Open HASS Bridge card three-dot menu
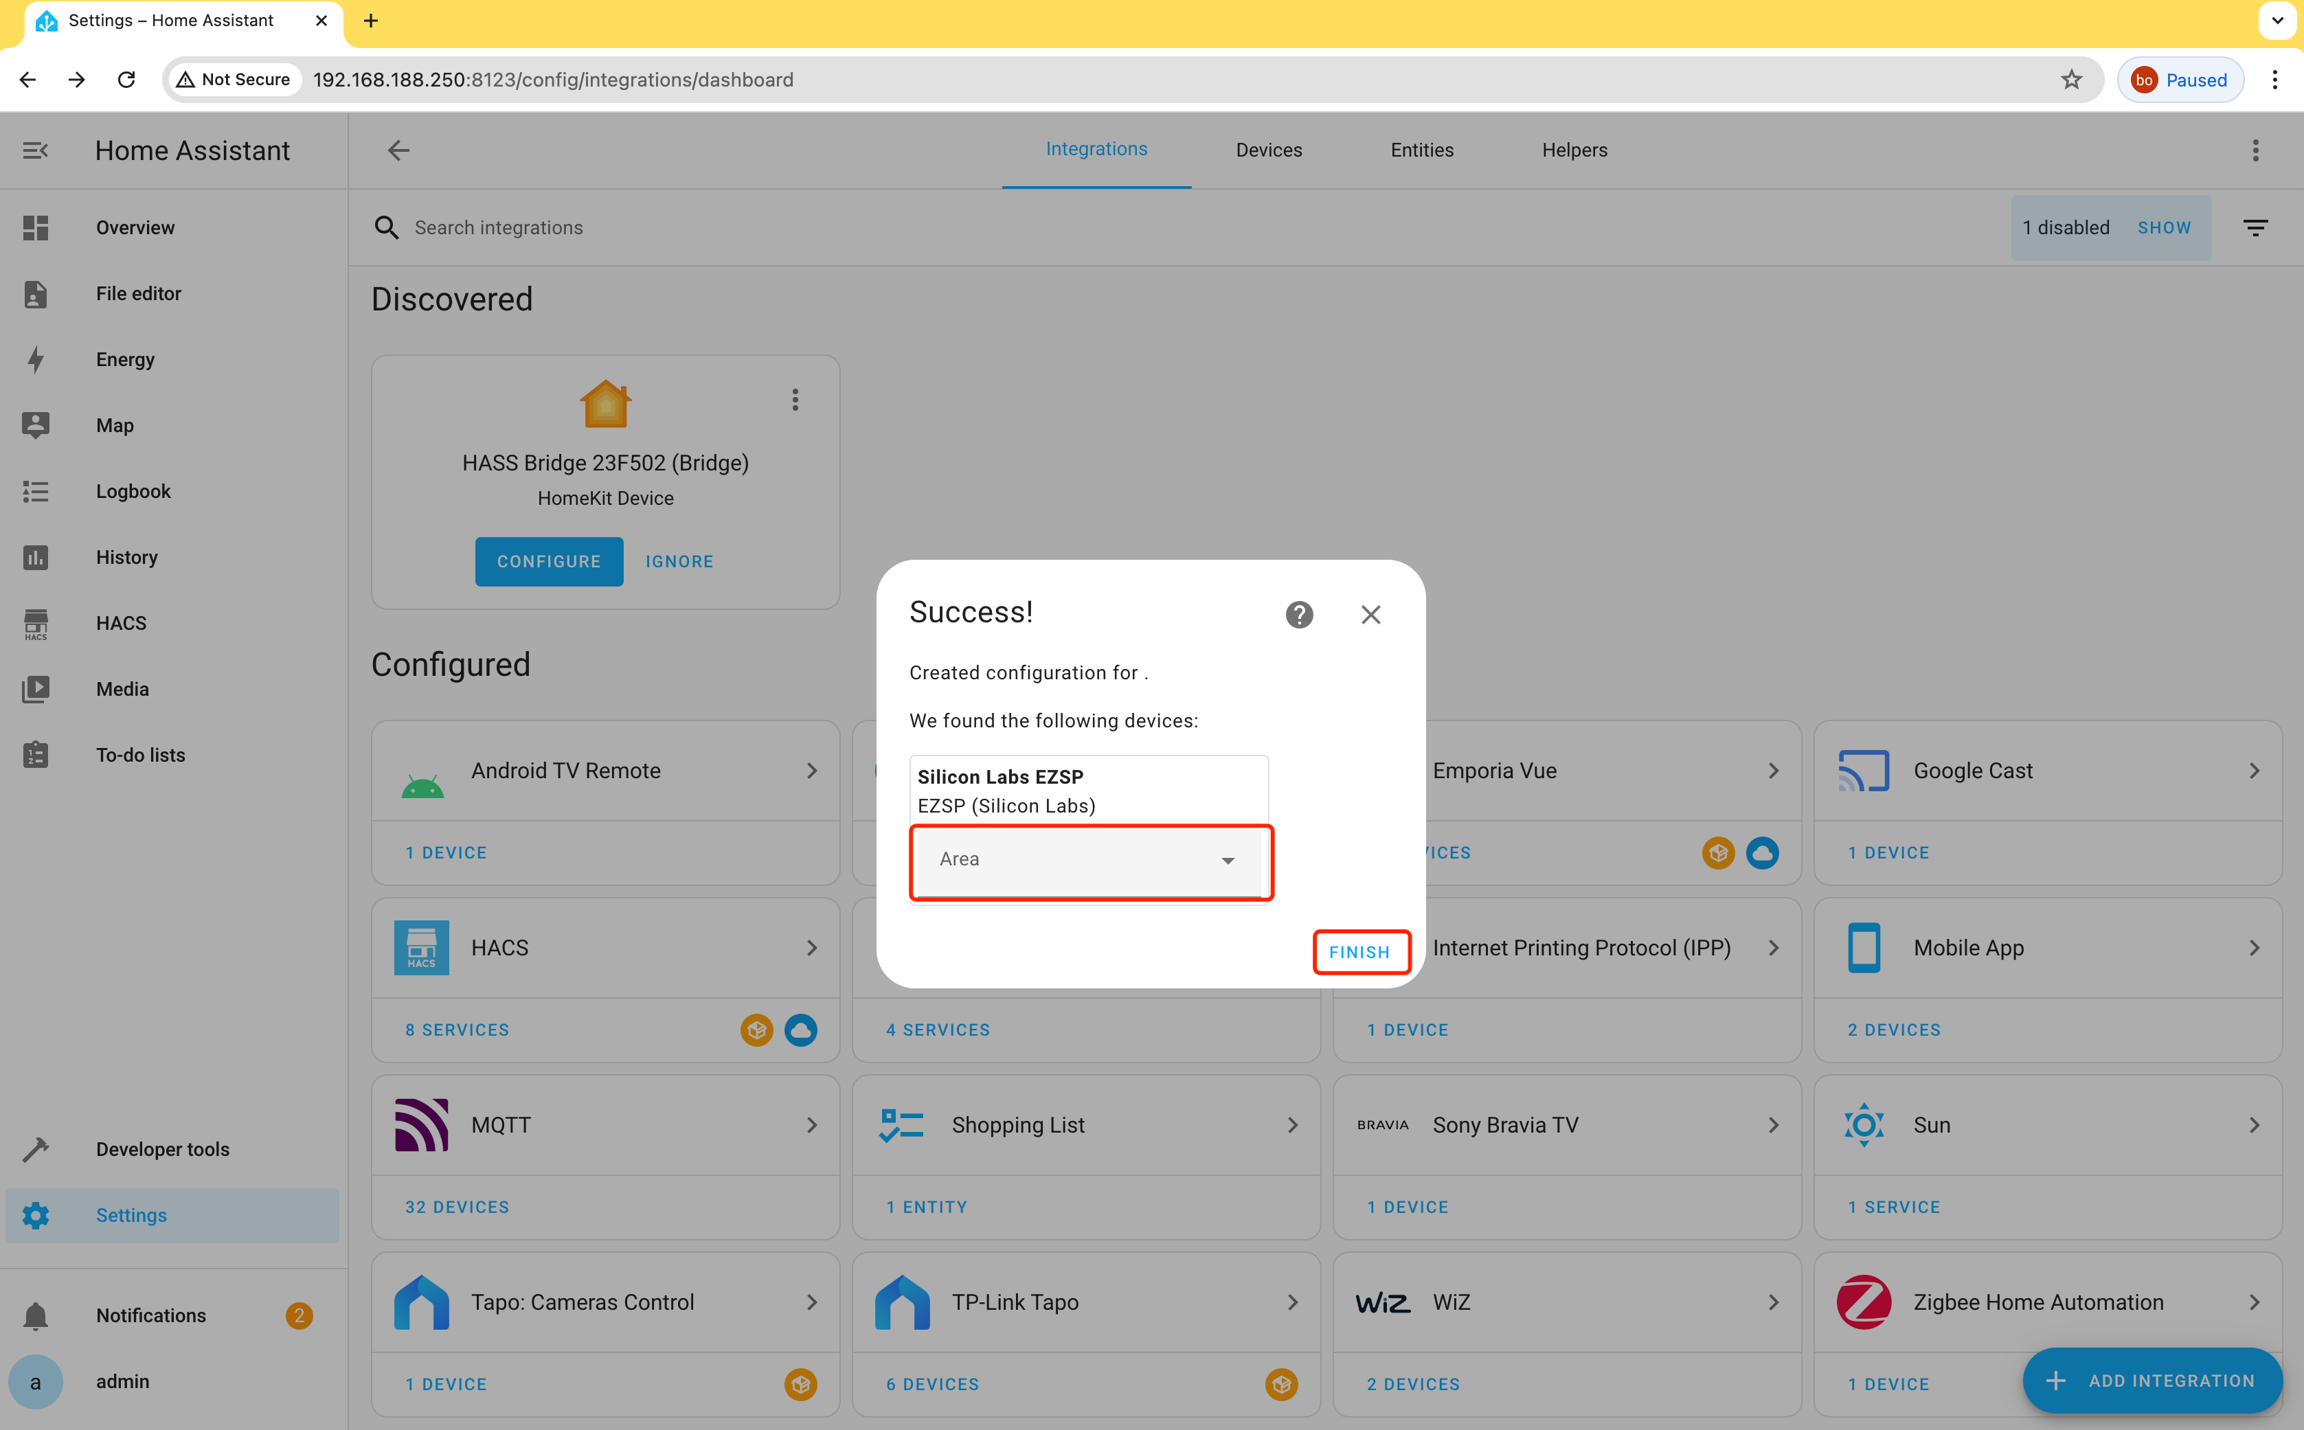Viewport: 2304px width, 1430px height. click(795, 400)
